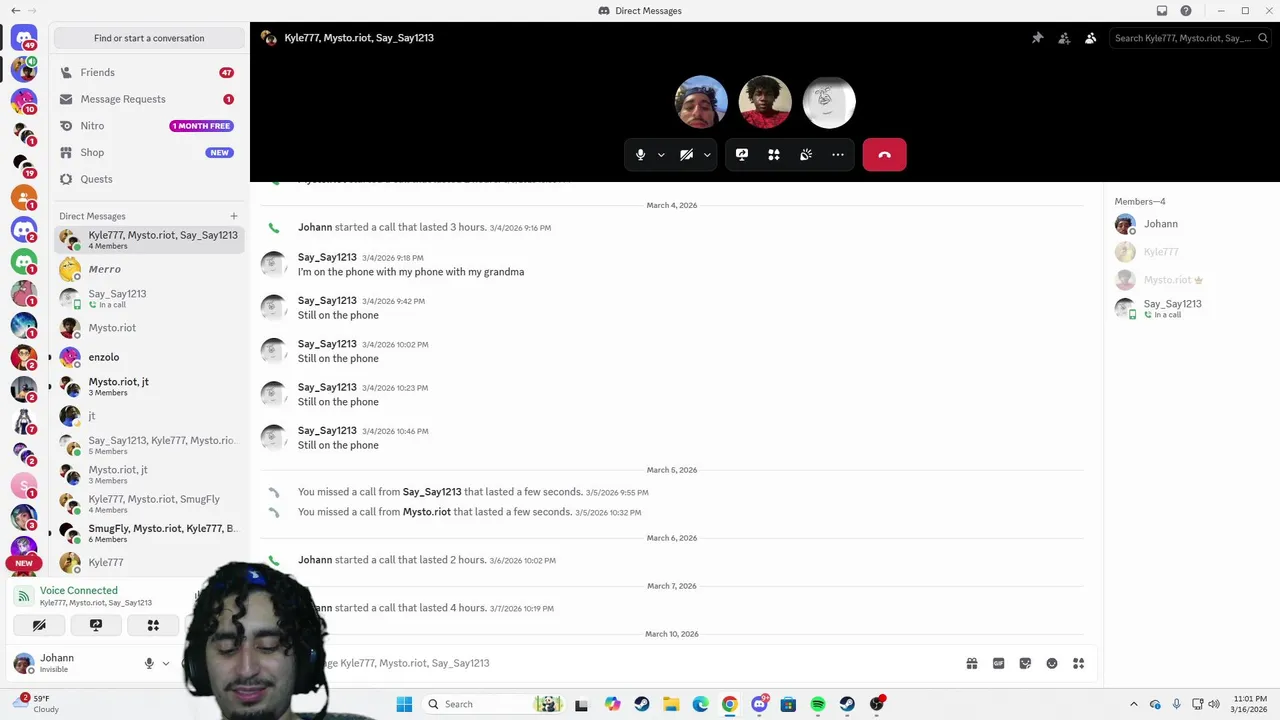This screenshot has width=1280, height=720.
Task: Open the microphone options arrow in the call bar
Action: point(661,155)
